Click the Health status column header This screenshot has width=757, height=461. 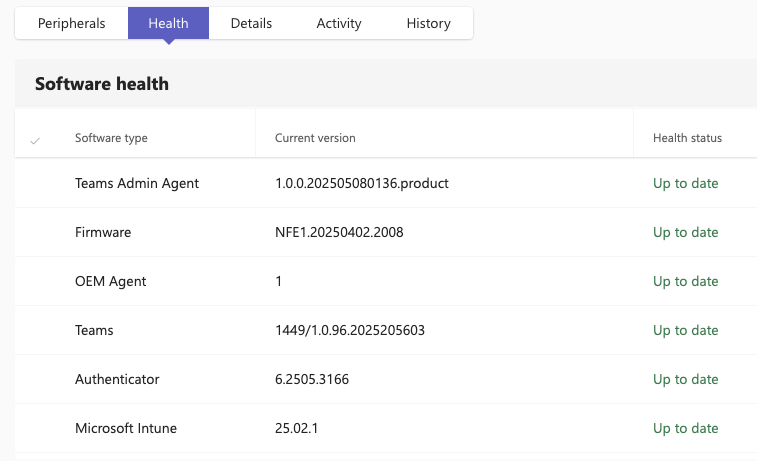[x=687, y=138]
